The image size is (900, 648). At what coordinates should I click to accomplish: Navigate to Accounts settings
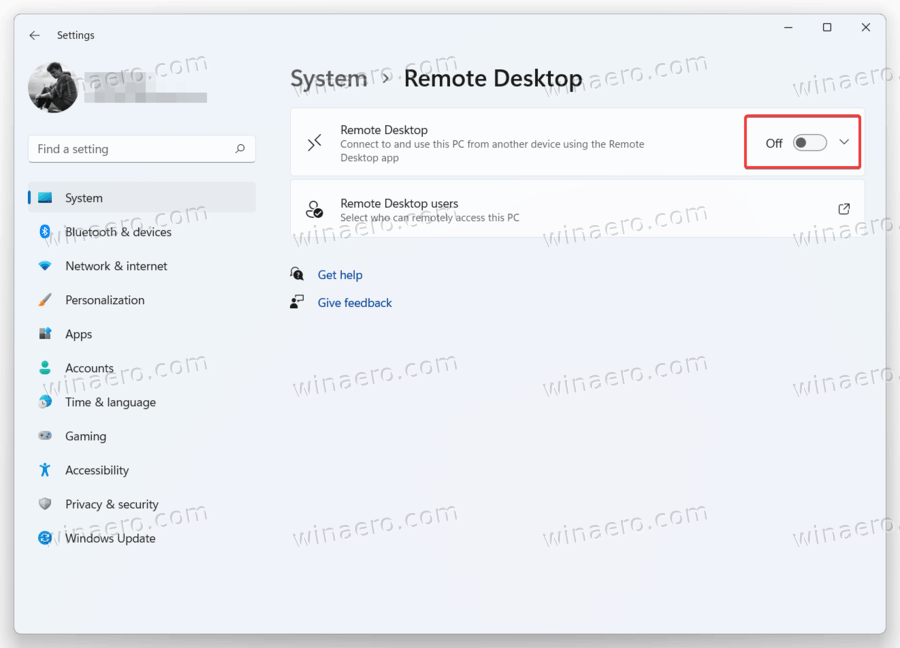click(x=142, y=368)
